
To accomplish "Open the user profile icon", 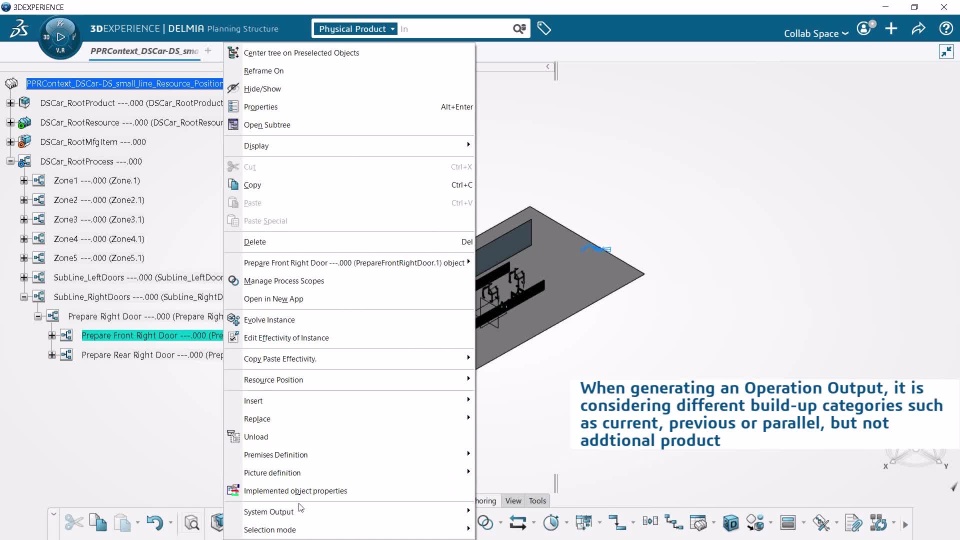I will click(x=865, y=28).
